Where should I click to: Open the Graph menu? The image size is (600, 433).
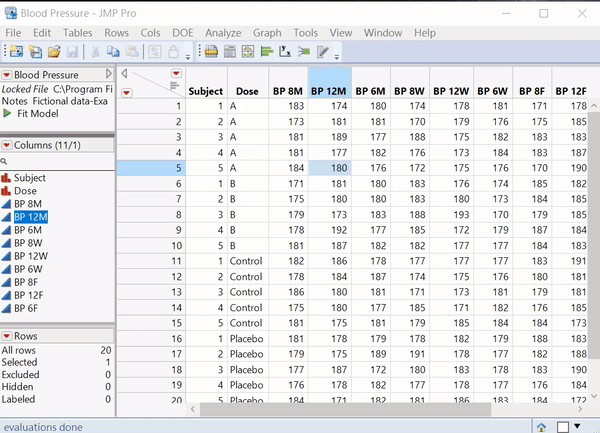267,33
